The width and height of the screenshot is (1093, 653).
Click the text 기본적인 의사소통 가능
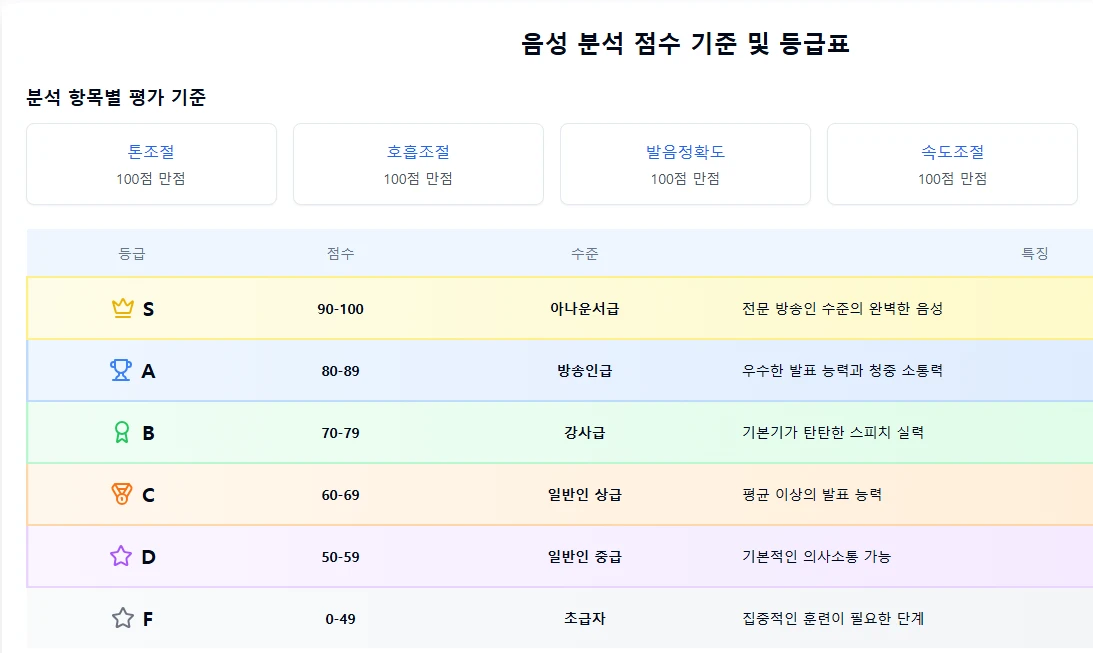816,557
